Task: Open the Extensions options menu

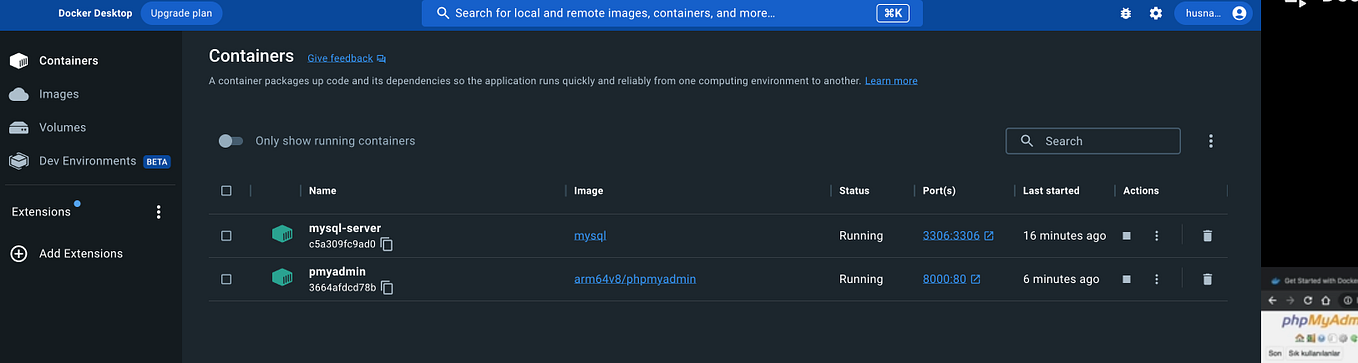Action: [158, 212]
